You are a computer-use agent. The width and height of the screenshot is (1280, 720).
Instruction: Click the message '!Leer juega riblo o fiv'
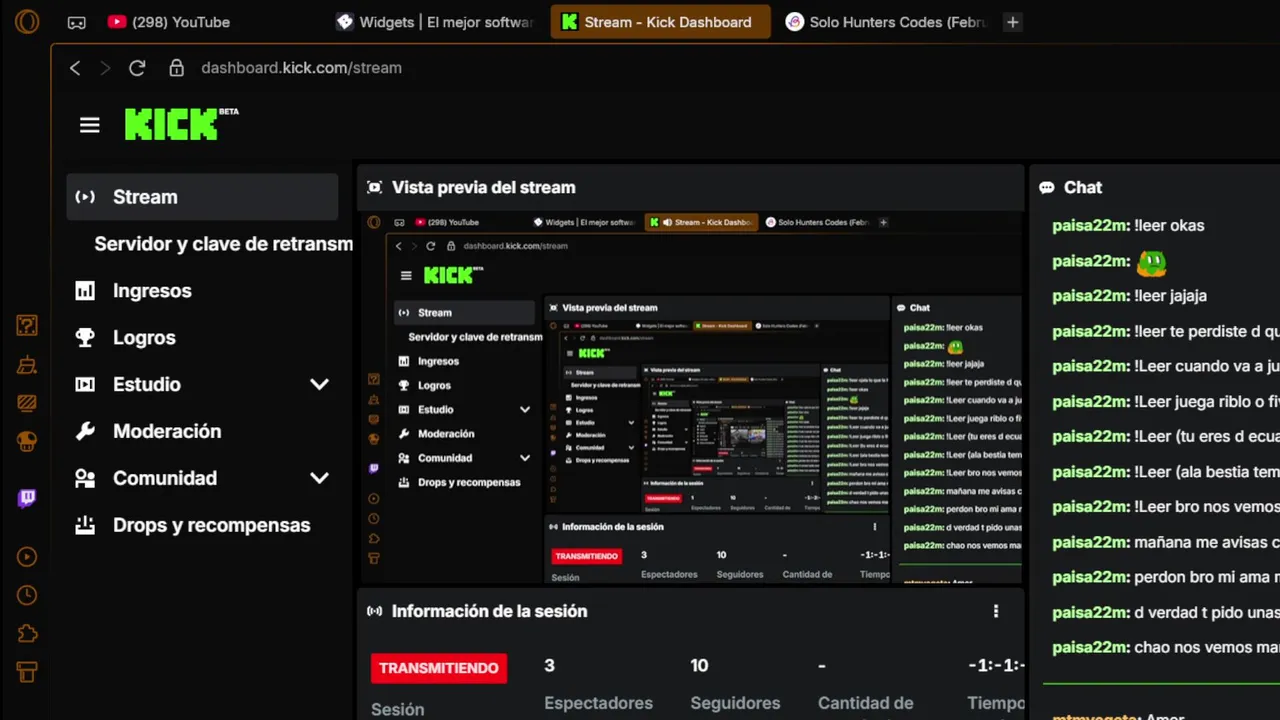click(x=1207, y=402)
